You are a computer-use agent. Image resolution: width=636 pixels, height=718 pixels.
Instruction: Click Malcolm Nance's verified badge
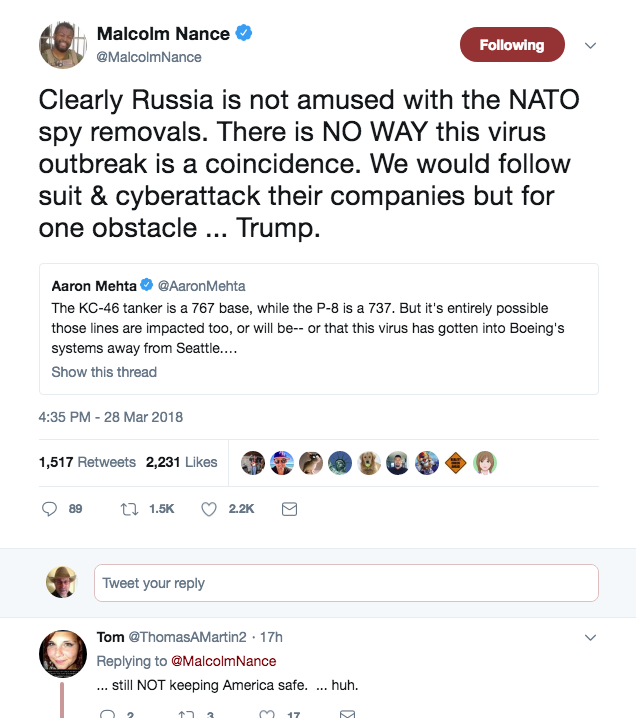pos(244,33)
